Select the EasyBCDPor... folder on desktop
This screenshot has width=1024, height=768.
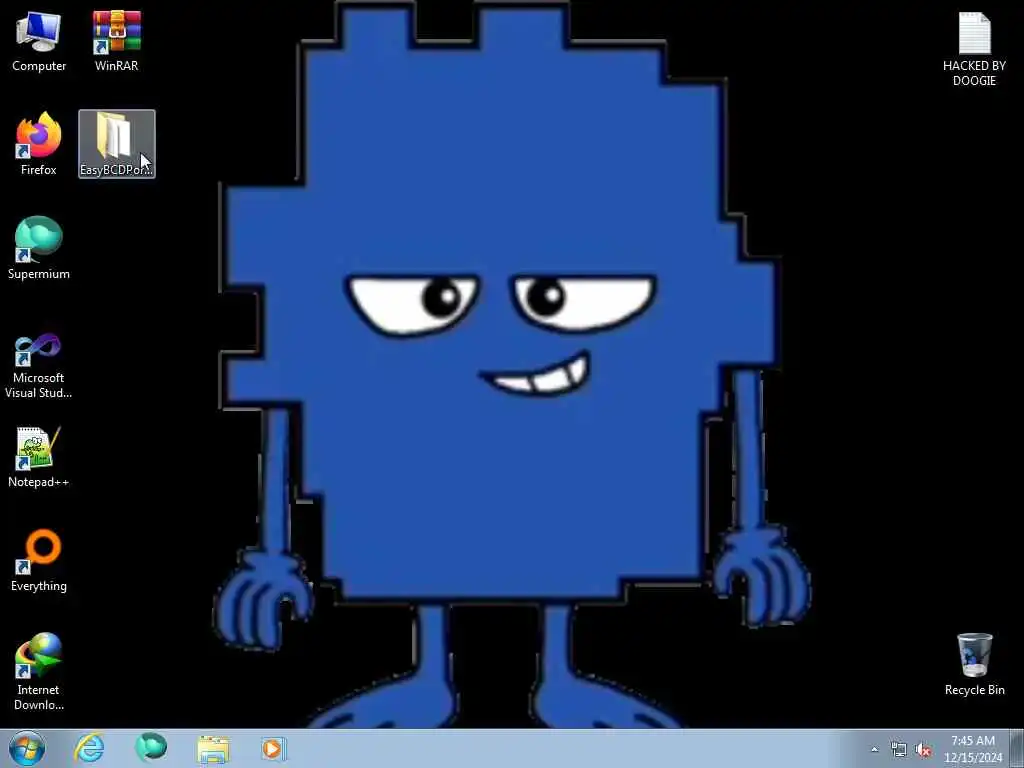point(117,144)
